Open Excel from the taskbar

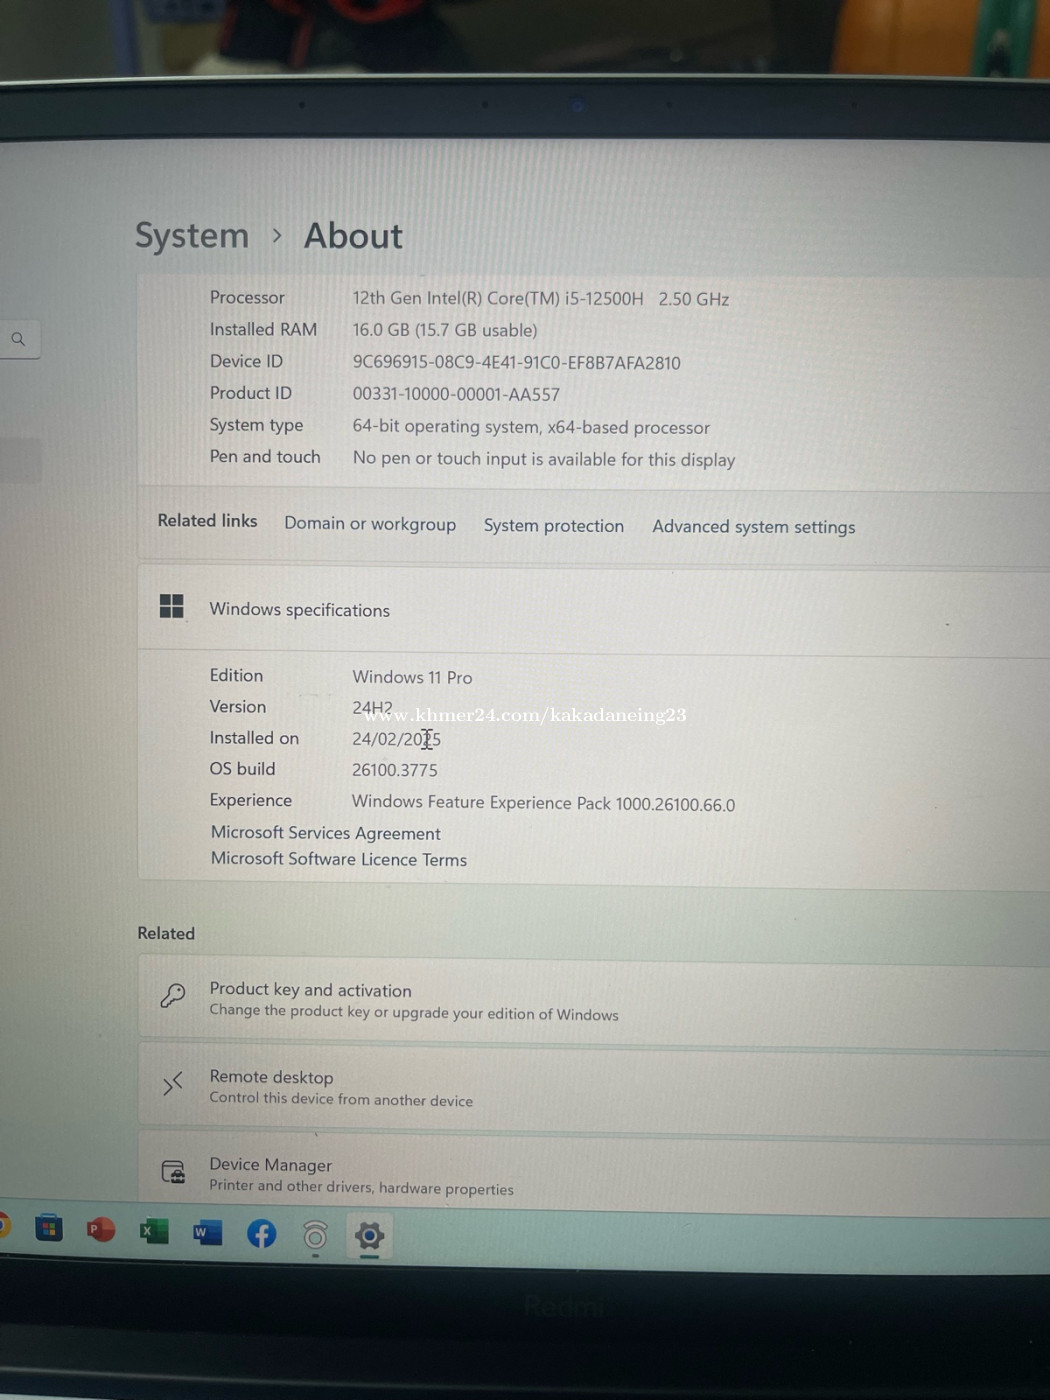154,1231
